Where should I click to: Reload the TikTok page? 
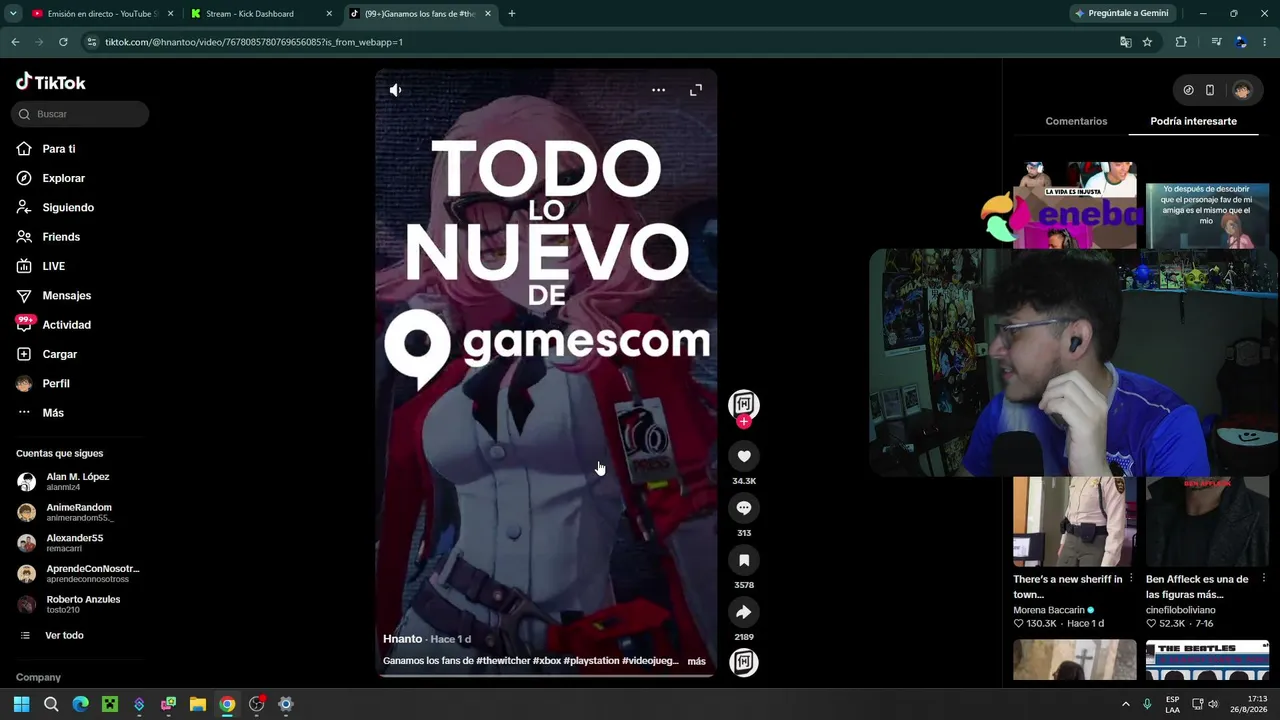(63, 42)
